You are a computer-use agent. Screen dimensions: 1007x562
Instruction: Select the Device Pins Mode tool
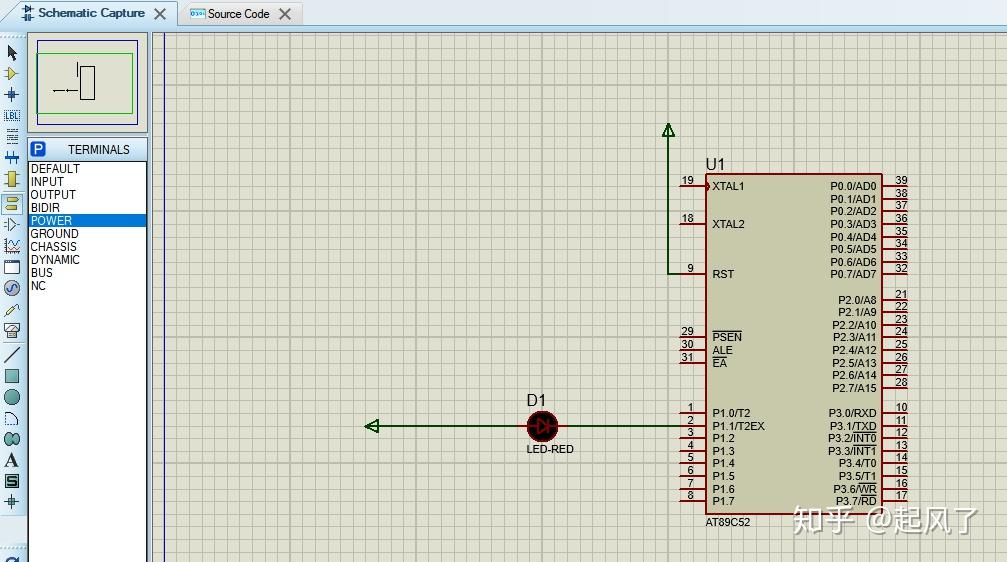(12, 225)
